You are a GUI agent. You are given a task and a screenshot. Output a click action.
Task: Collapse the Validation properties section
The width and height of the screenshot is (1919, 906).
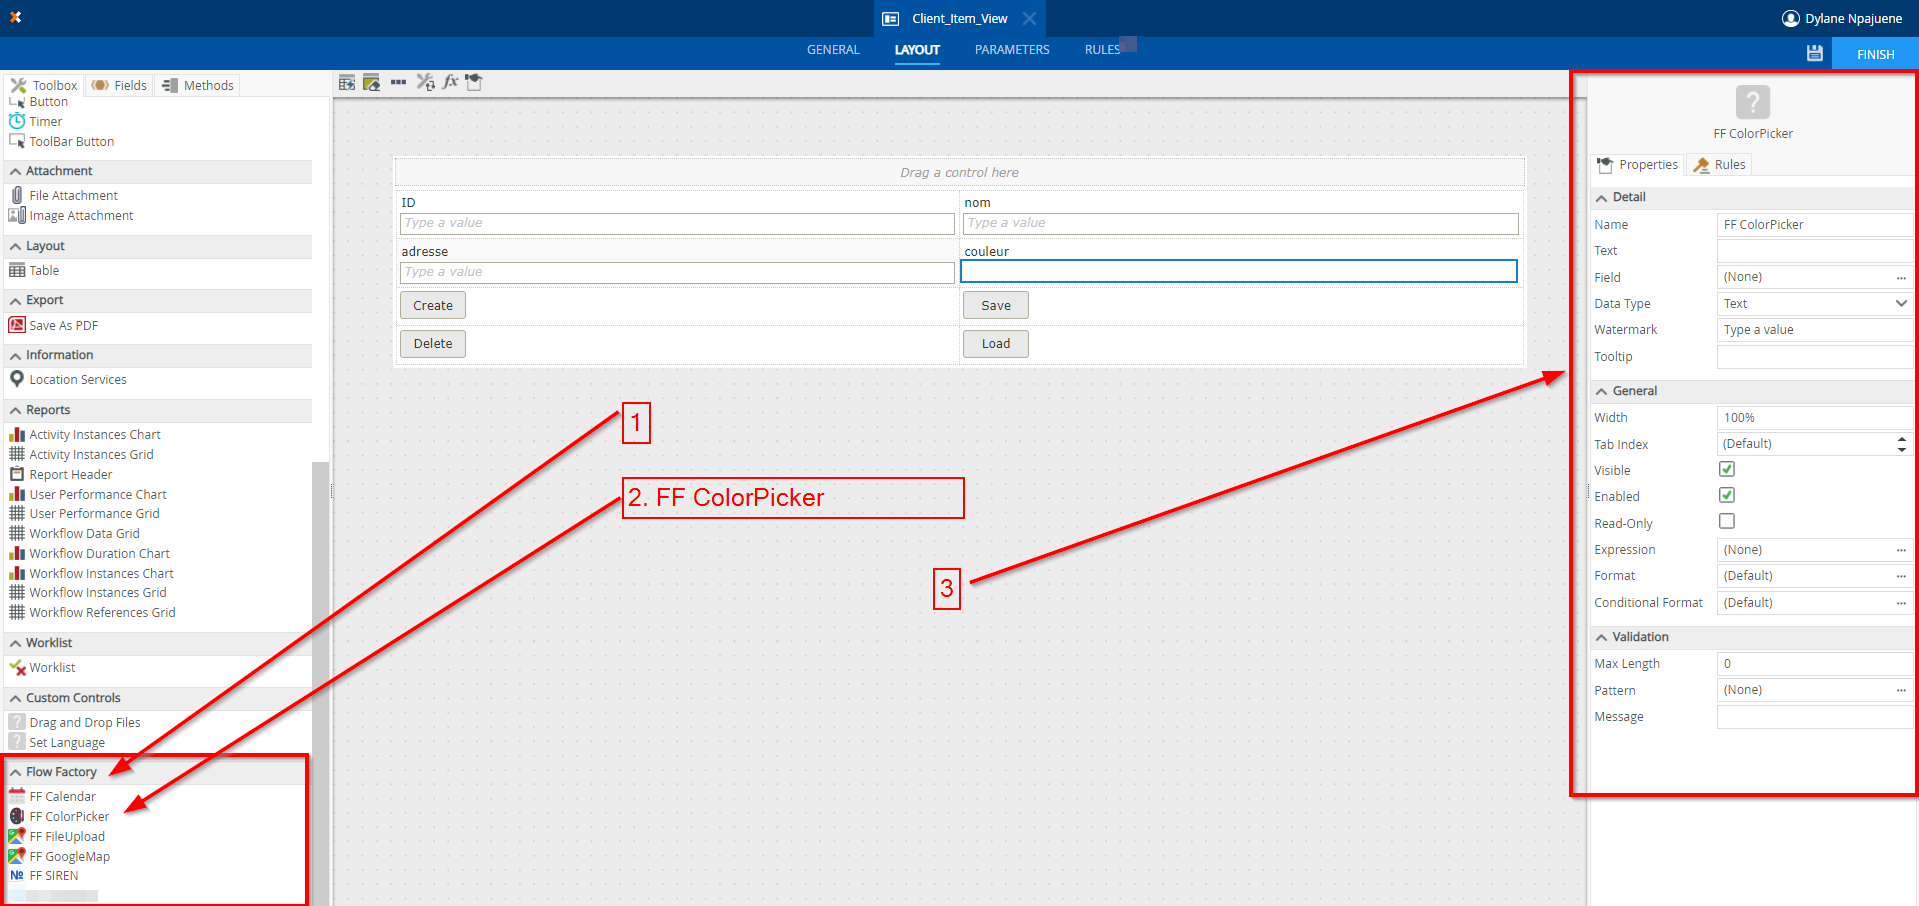tap(1602, 637)
